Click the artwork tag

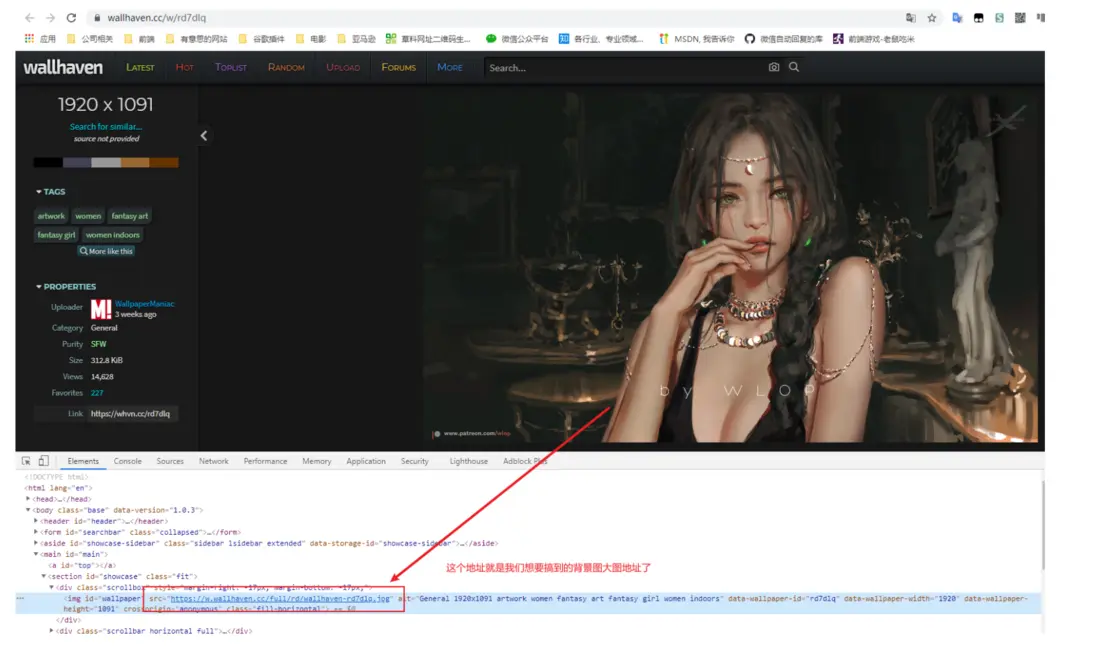[51, 216]
